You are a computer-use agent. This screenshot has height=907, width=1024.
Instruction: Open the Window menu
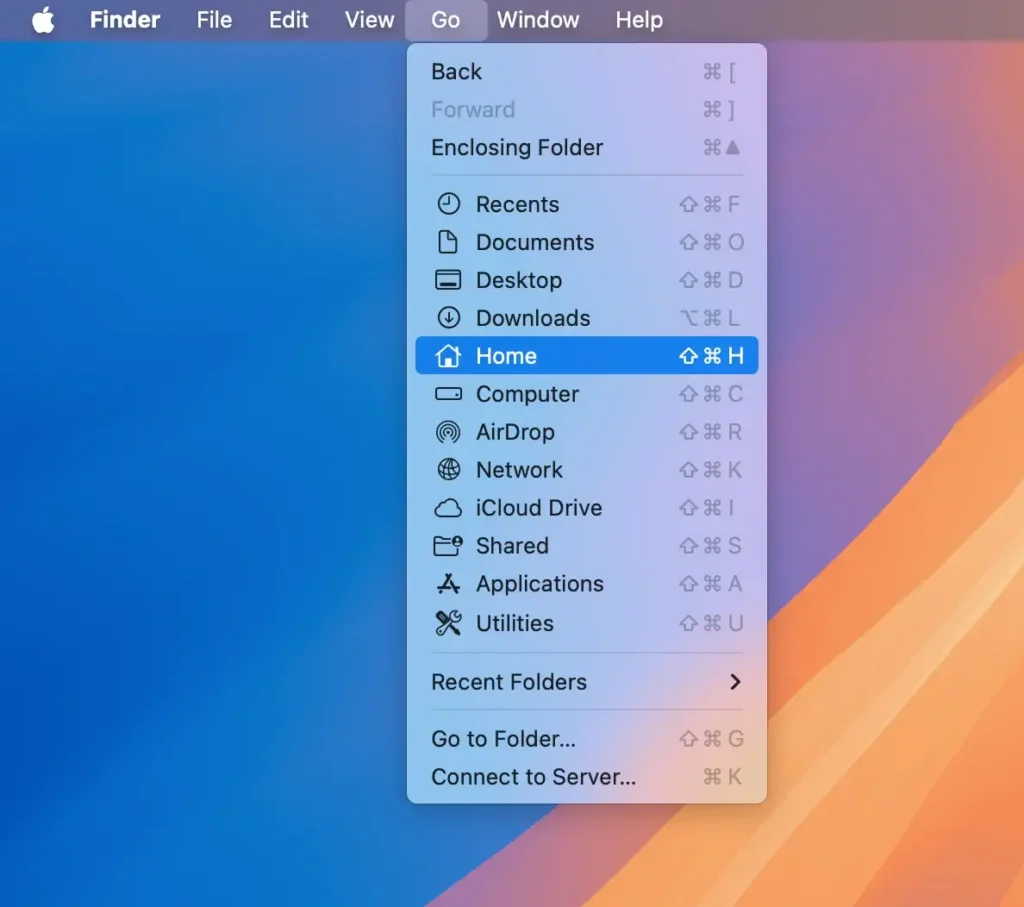537,20
